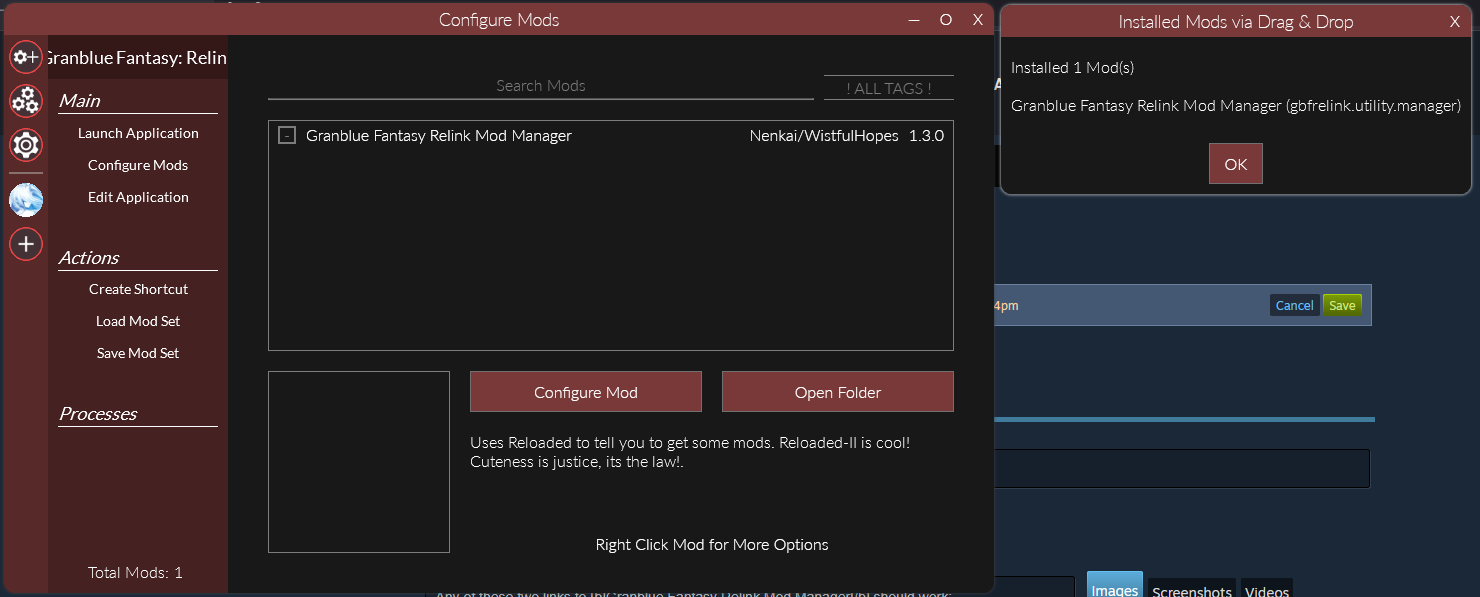Choose Load Mod Set action
Viewport: 1480px width, 597px height.
(138, 321)
